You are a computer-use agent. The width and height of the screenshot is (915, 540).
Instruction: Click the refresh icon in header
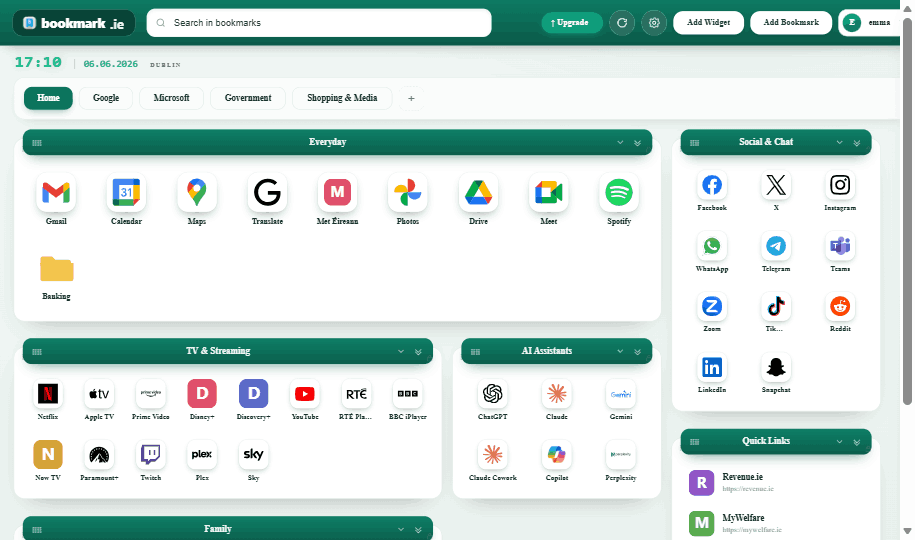(x=622, y=23)
